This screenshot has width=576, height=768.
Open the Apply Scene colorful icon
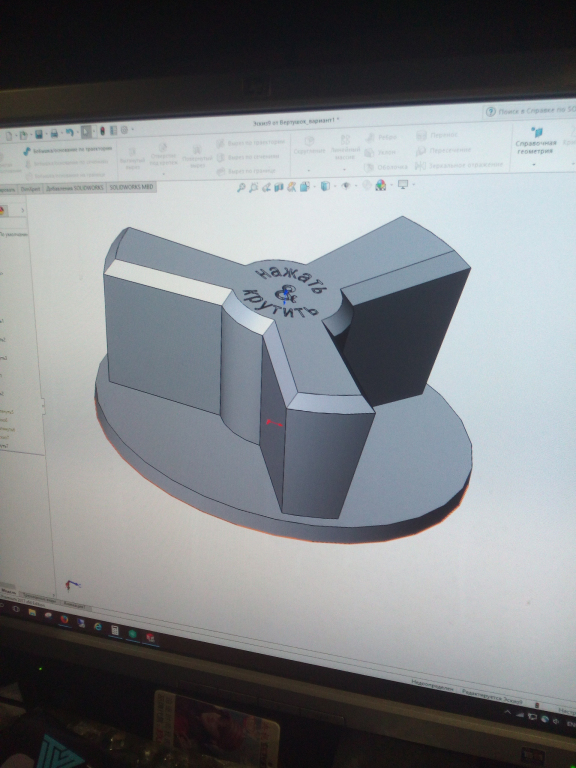point(381,185)
